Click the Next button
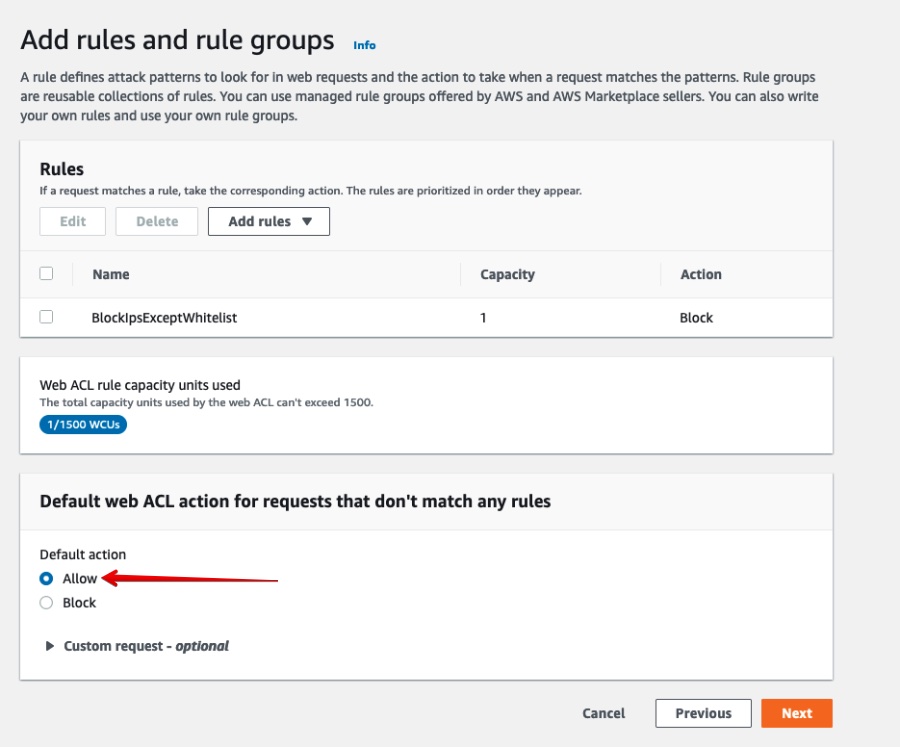Image resolution: width=900 pixels, height=747 pixels. tap(796, 713)
